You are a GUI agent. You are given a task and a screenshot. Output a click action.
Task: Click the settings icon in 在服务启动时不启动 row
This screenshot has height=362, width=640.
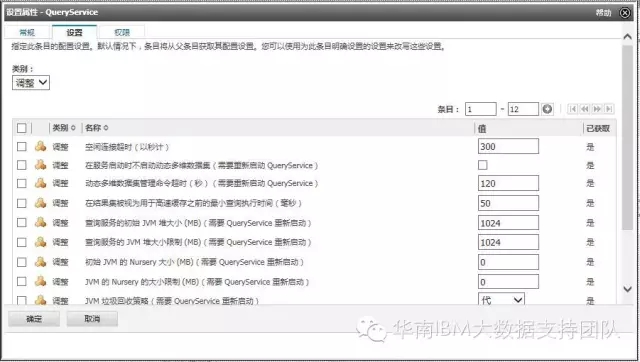coord(40,165)
